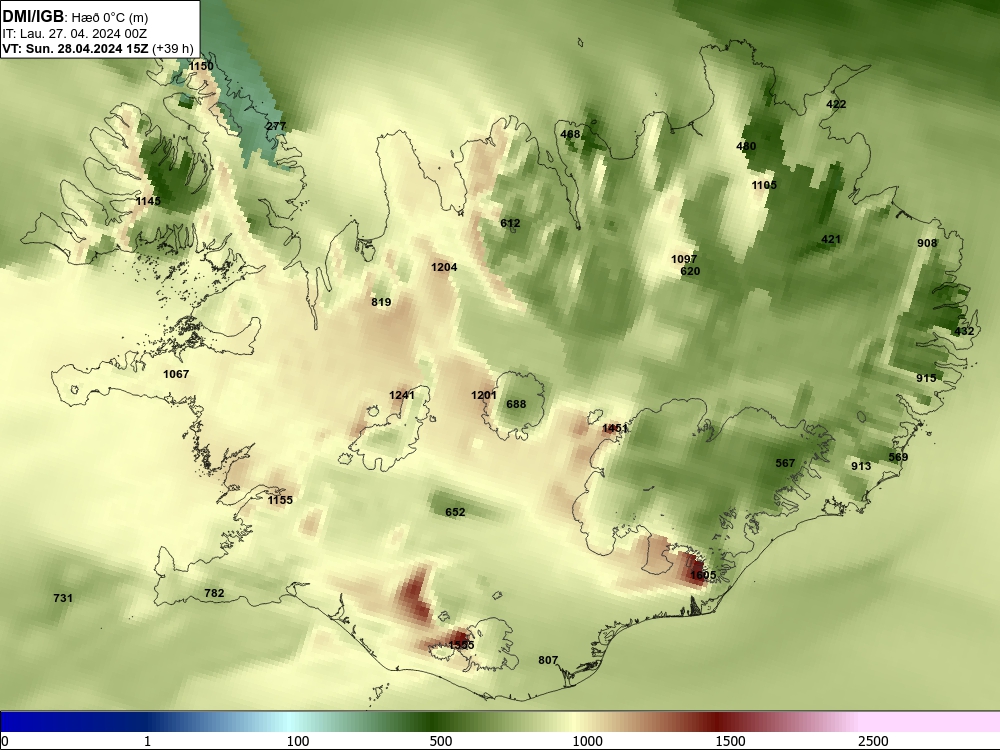Click the 2500 label on the color scale
The height and width of the screenshot is (750, 1000).
pyautogui.click(x=873, y=741)
